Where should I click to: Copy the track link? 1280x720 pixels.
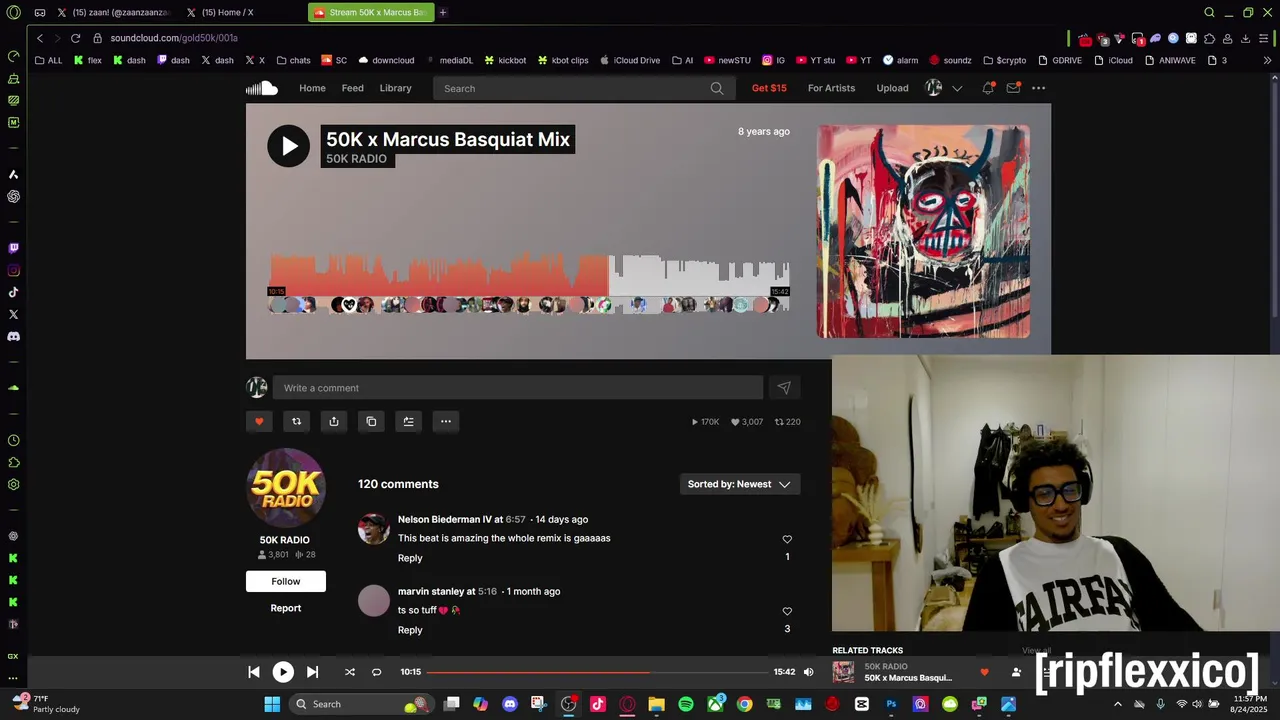tap(371, 421)
